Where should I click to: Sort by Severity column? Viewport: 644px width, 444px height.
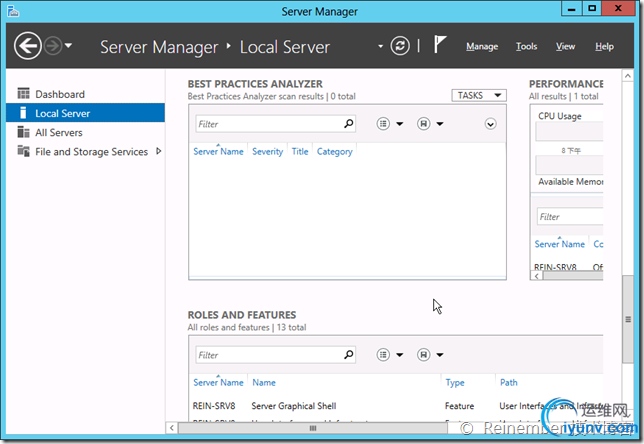[267, 152]
